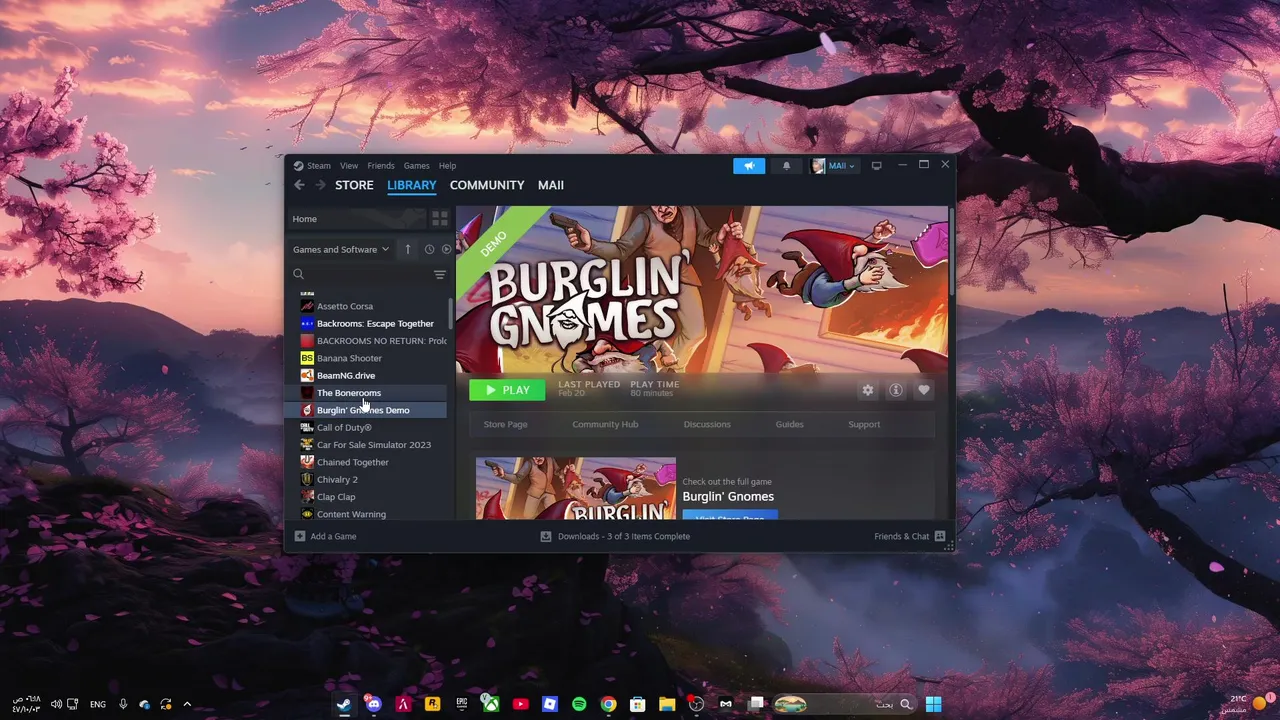Click the game list scrollbar
The image size is (1280, 720).
[451, 313]
